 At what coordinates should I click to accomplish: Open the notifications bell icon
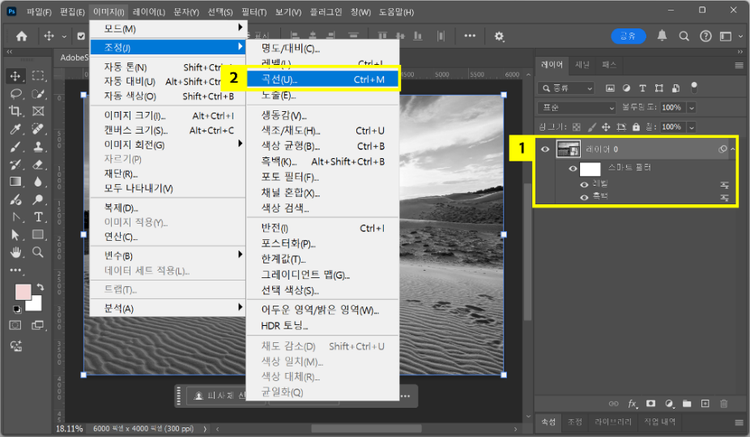pos(662,36)
